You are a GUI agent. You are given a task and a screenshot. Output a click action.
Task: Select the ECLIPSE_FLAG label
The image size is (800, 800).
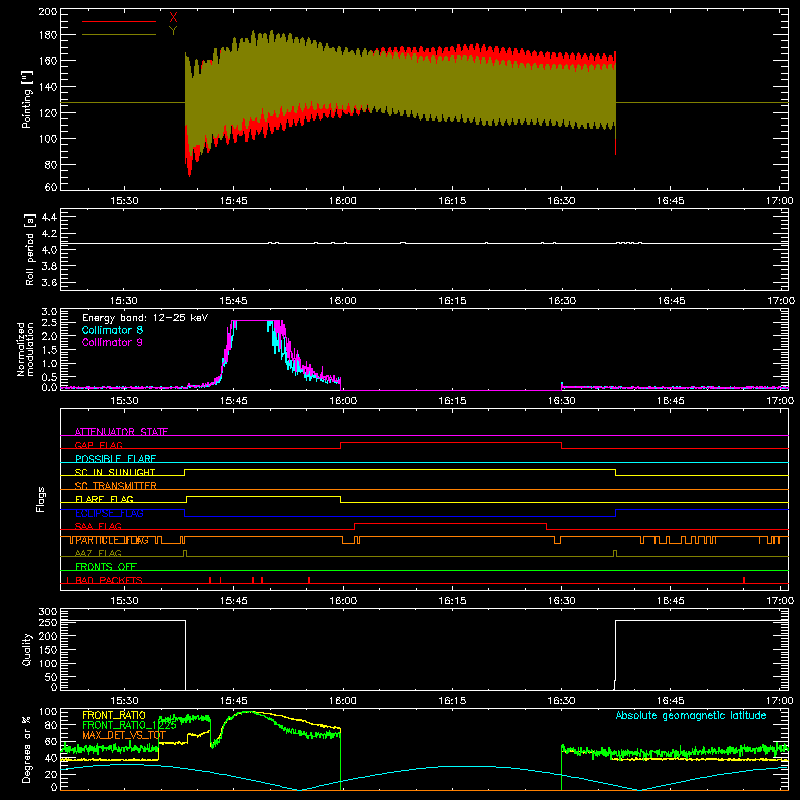pyautogui.click(x=109, y=513)
